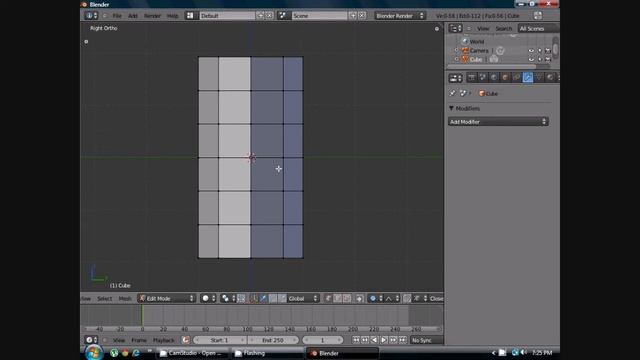
Task: Add a new scene
Action: tap(353, 16)
